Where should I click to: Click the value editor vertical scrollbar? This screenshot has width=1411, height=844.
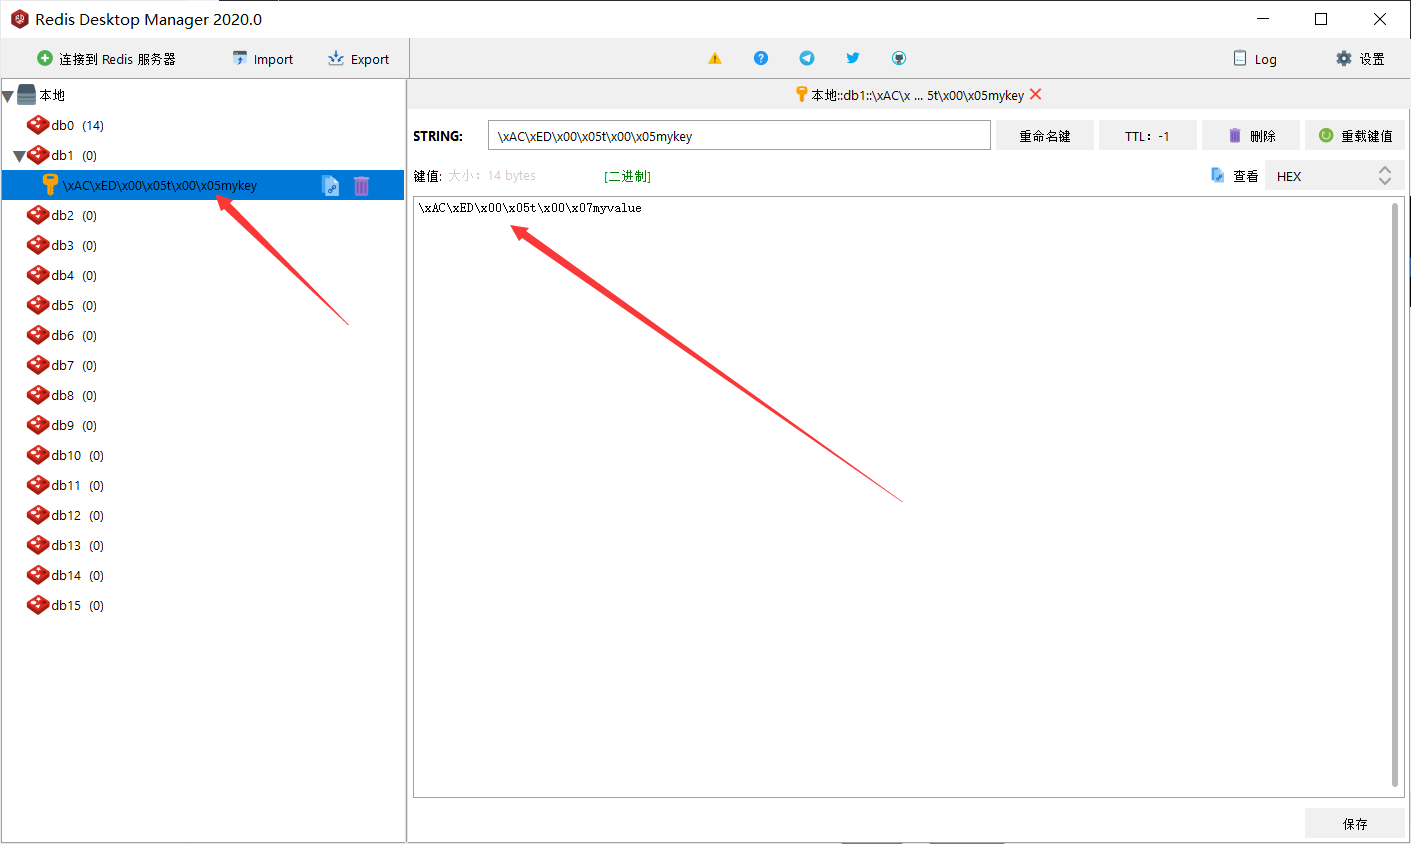coord(1396,494)
